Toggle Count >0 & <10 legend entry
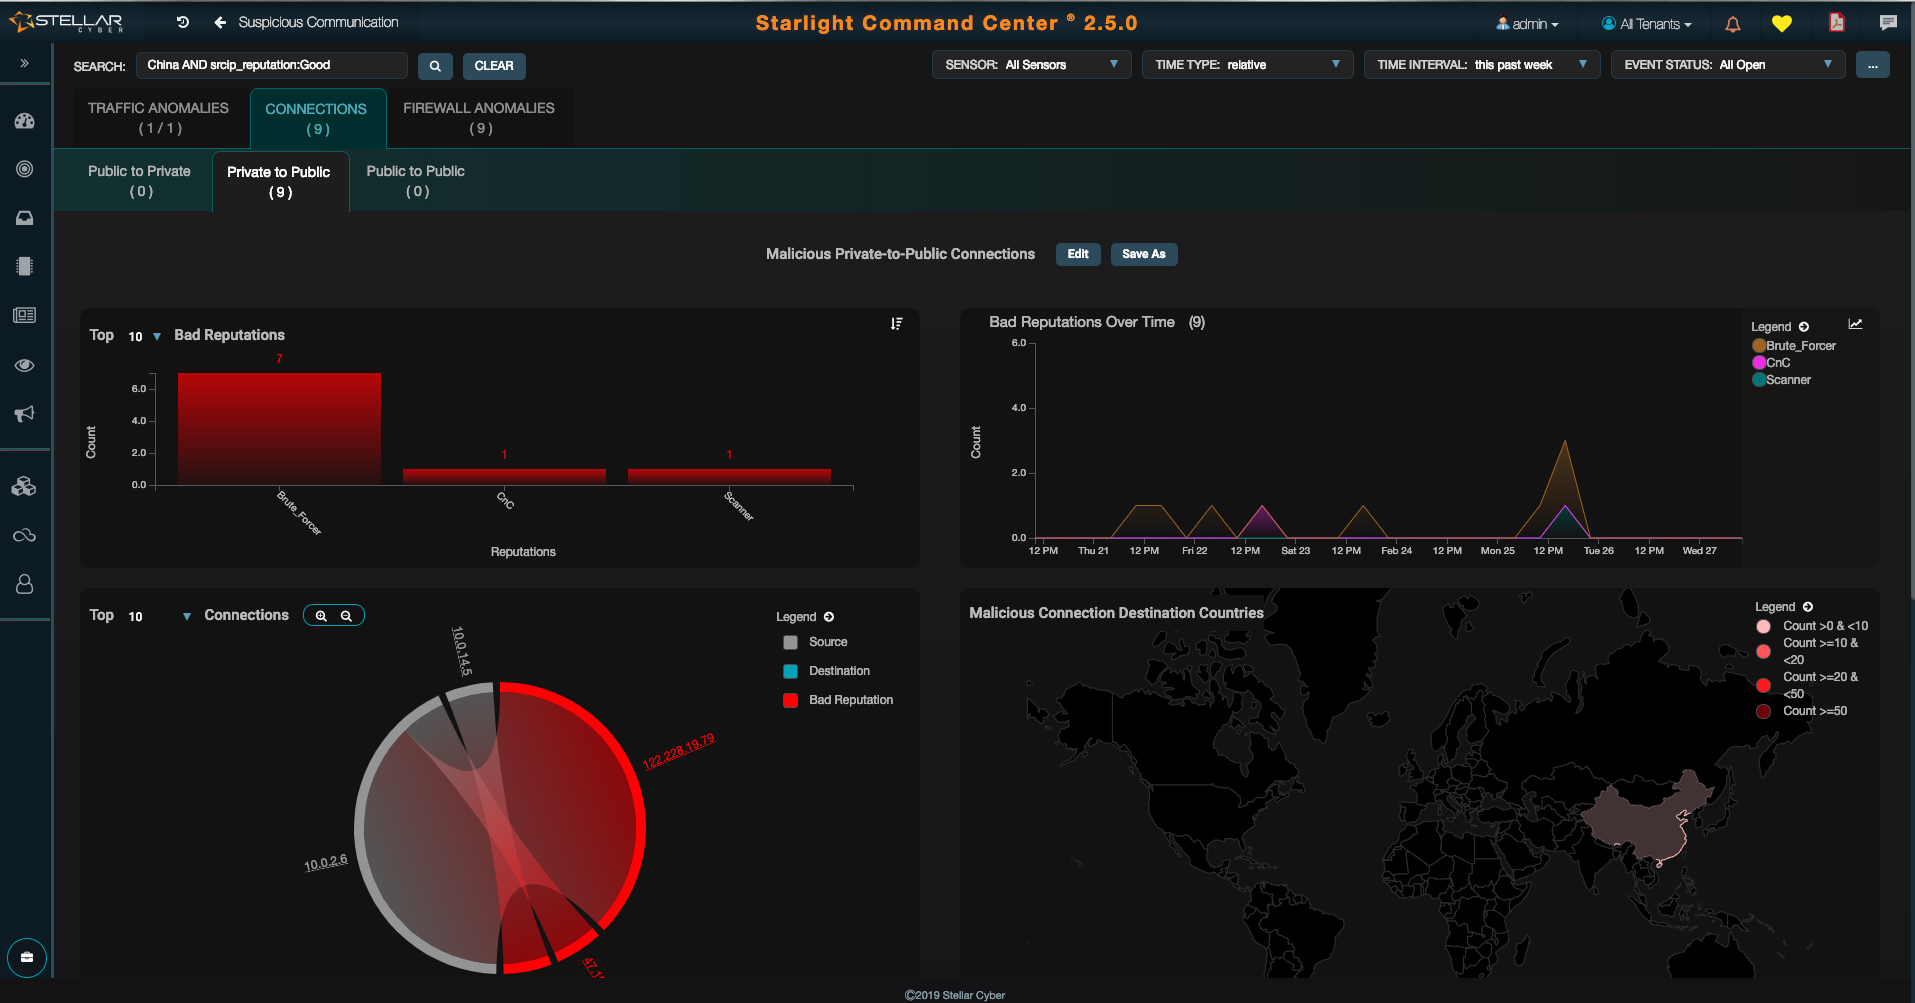The image size is (1915, 1003). point(1812,626)
